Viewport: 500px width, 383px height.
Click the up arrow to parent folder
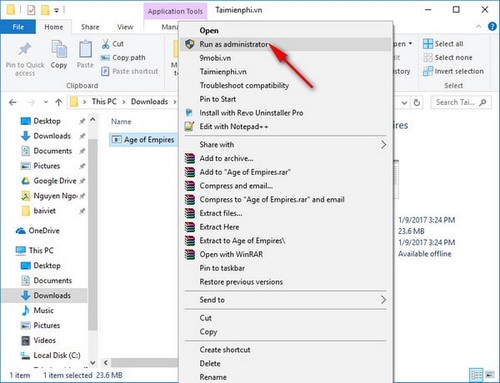[x=59, y=102]
